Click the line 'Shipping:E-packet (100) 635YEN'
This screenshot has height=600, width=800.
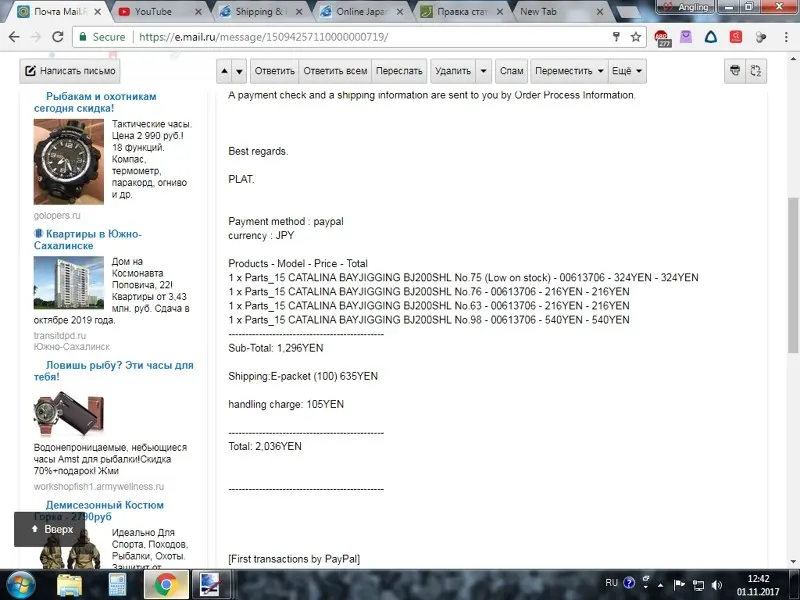tap(303, 376)
